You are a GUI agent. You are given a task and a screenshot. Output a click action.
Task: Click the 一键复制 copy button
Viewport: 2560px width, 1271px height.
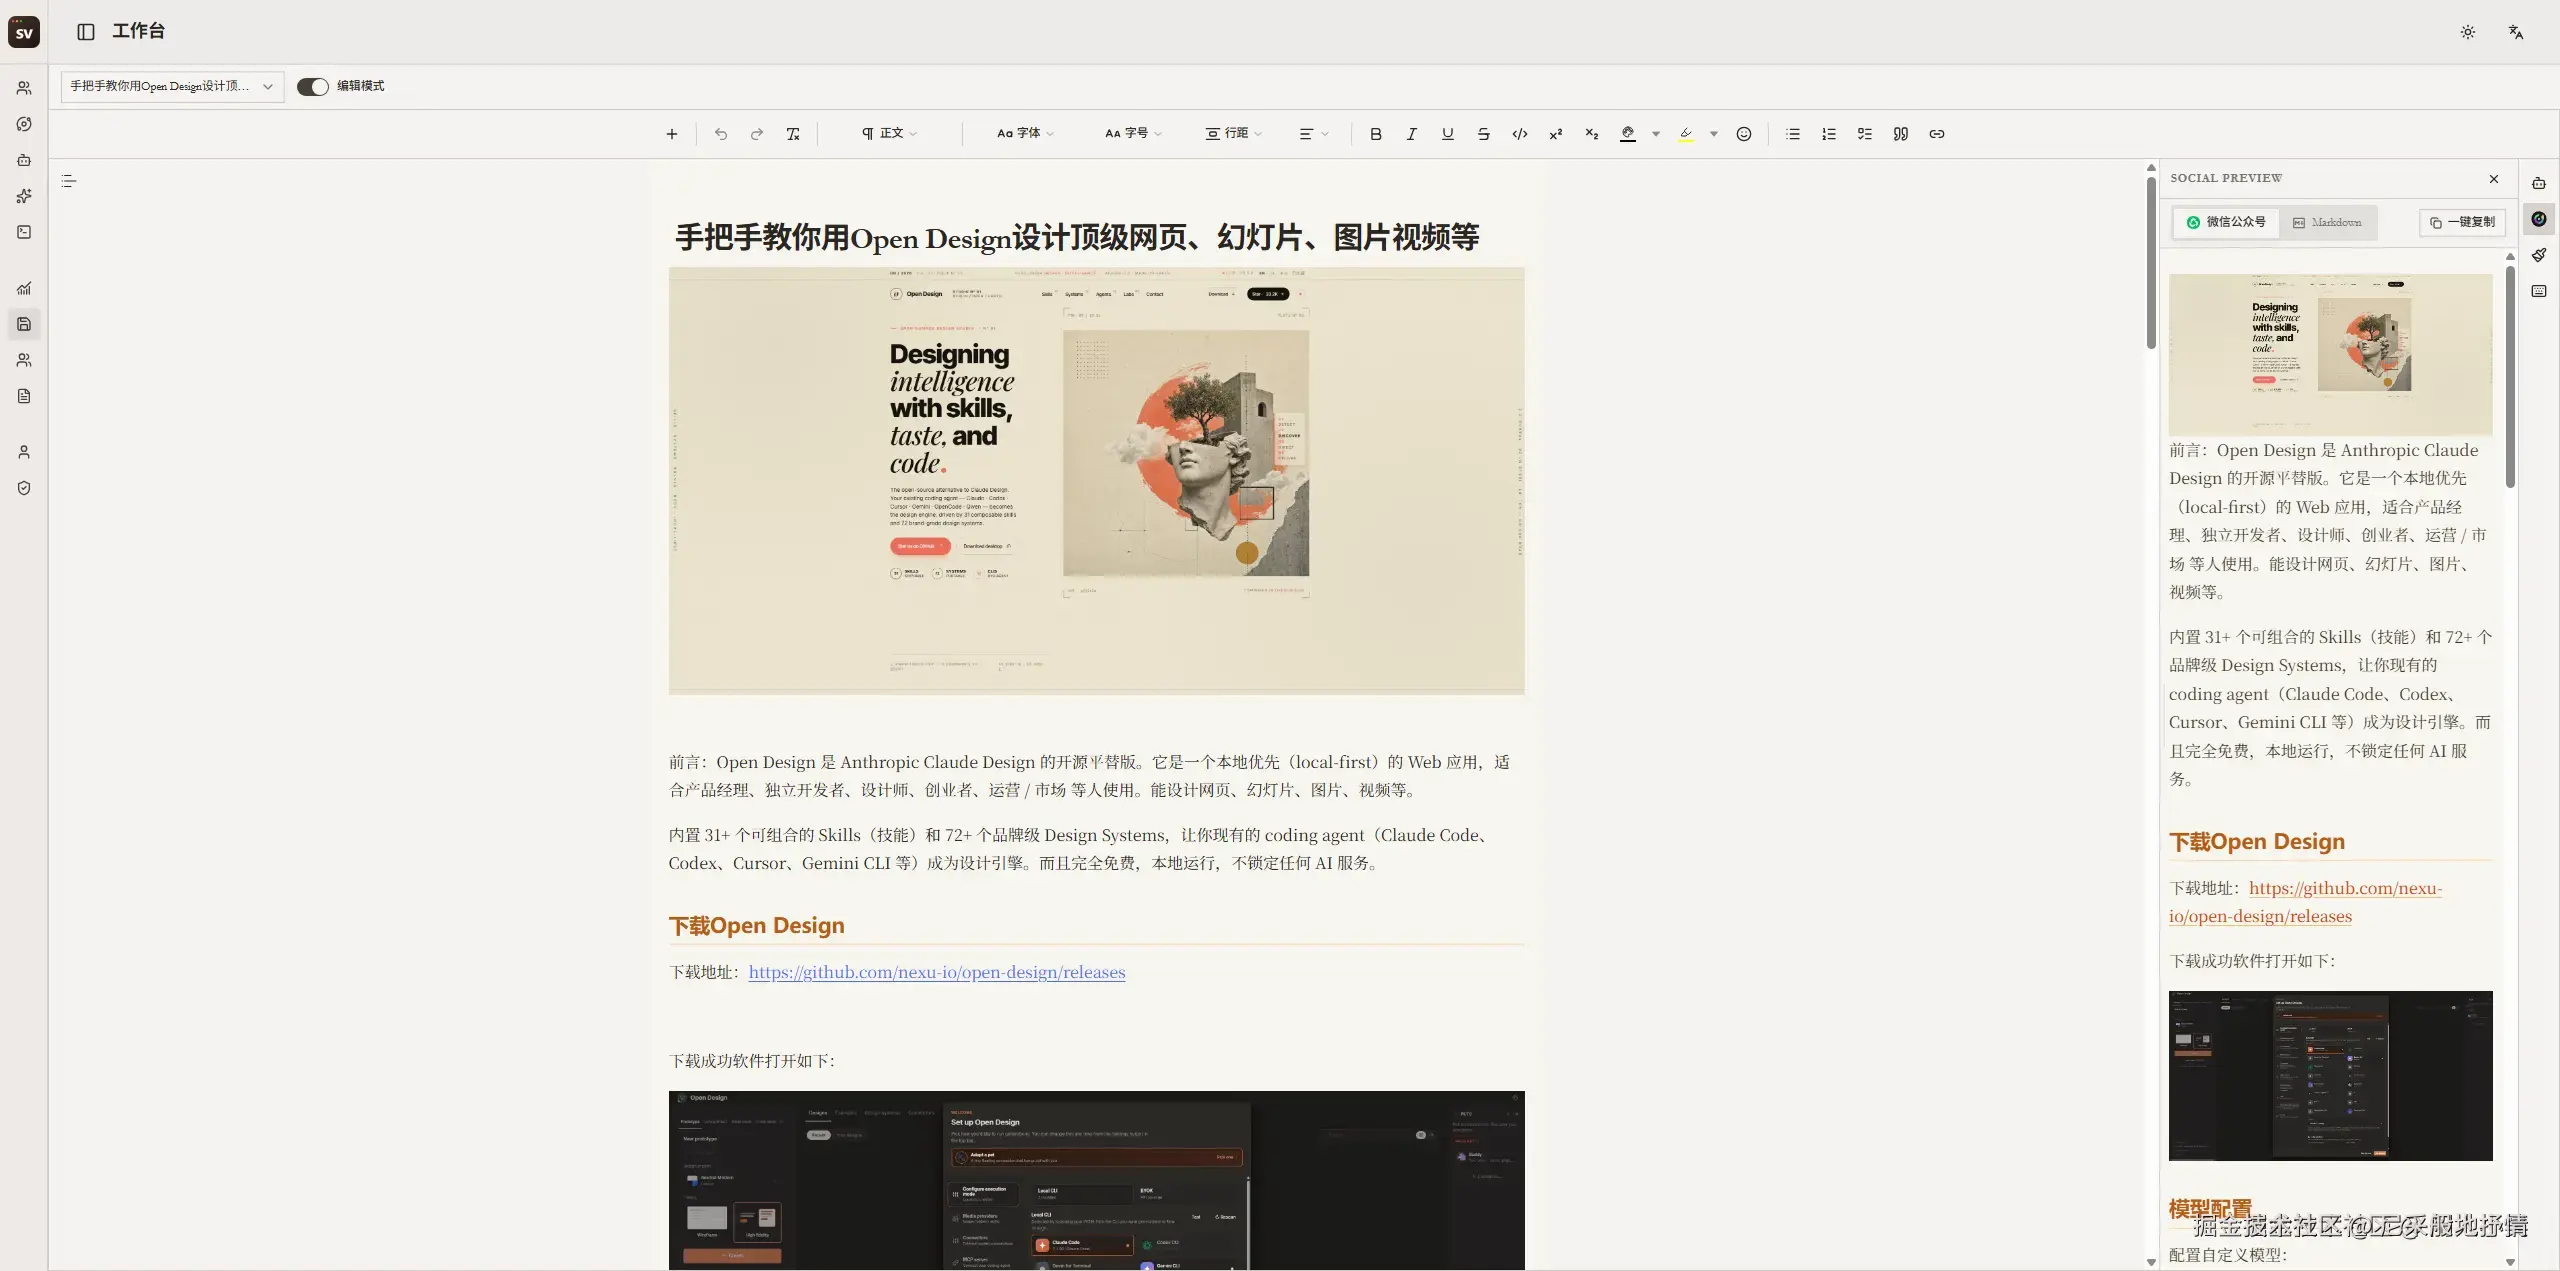[2462, 222]
